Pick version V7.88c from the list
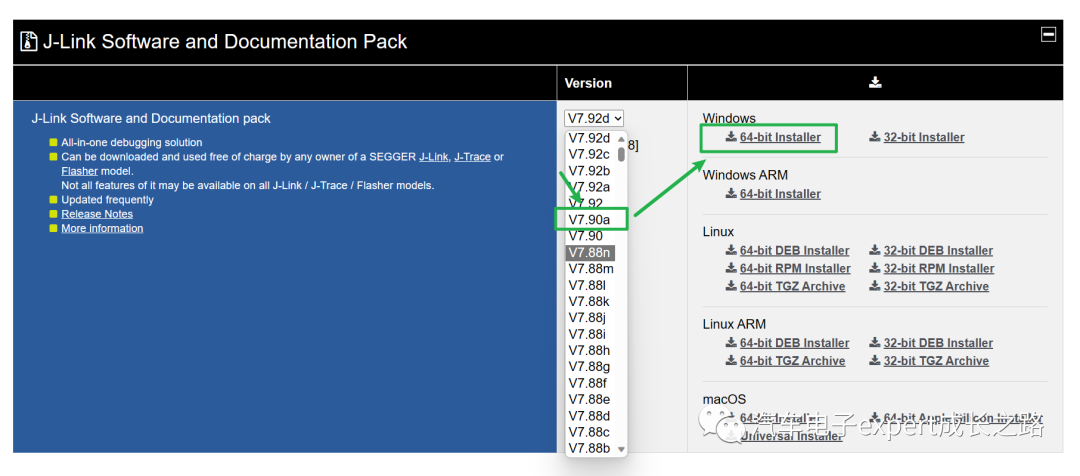This screenshot has width=1080, height=476. click(590, 433)
